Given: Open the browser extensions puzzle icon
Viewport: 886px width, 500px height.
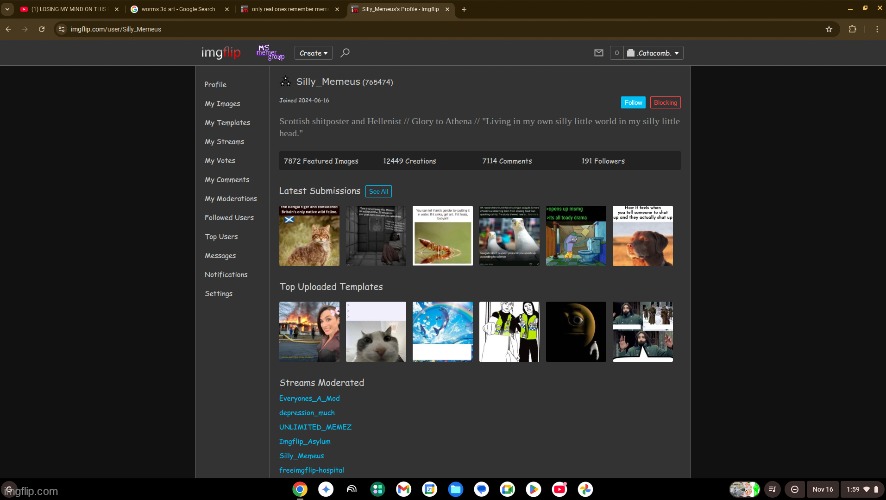Looking at the screenshot, I should (852, 29).
